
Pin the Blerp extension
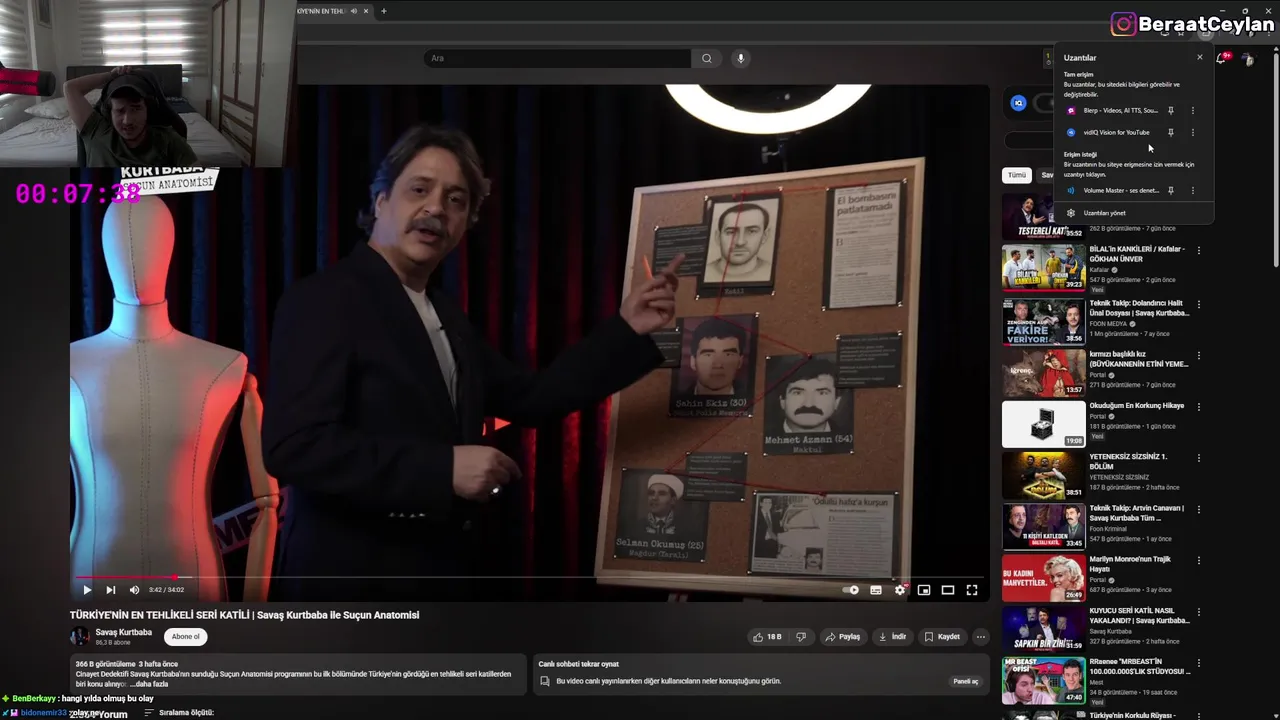pos(1171,111)
